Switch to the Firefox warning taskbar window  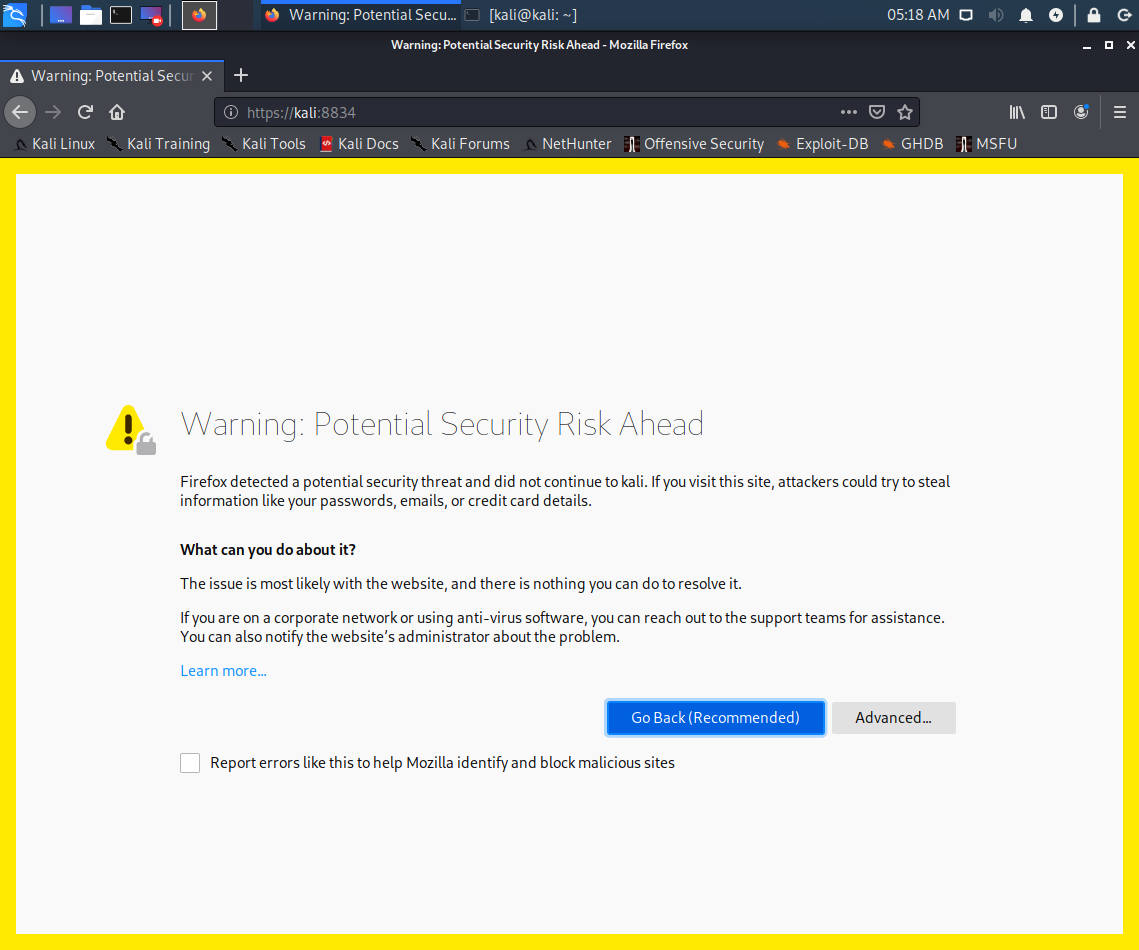tap(360, 15)
